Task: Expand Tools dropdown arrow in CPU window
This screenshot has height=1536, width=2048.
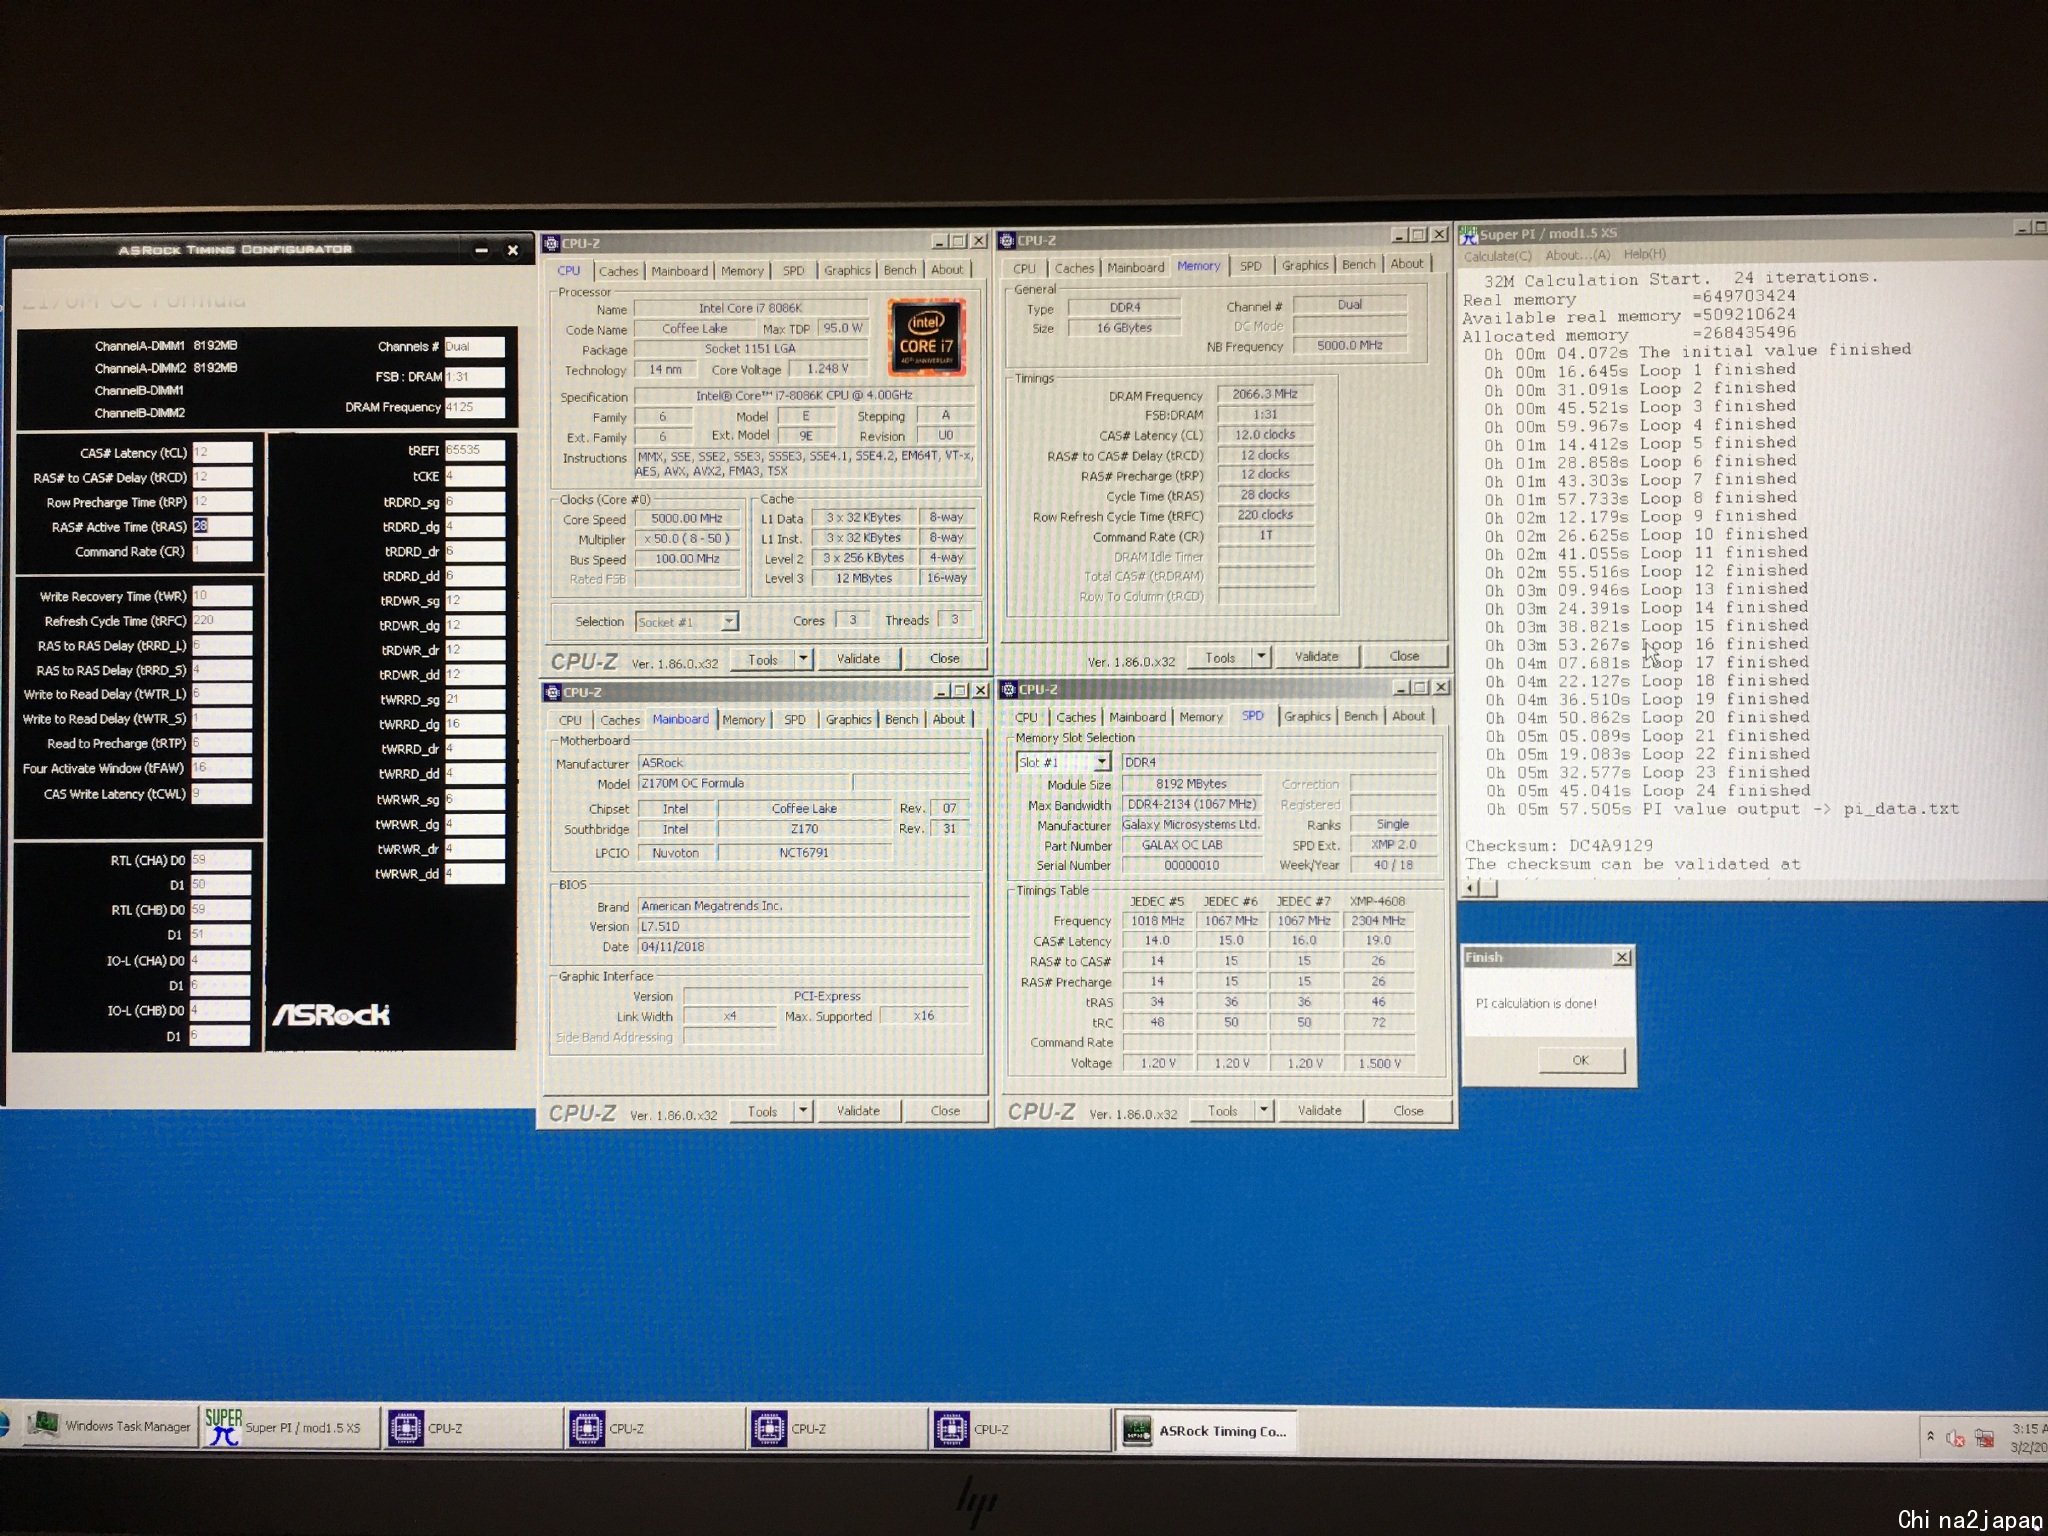Action: (803, 659)
